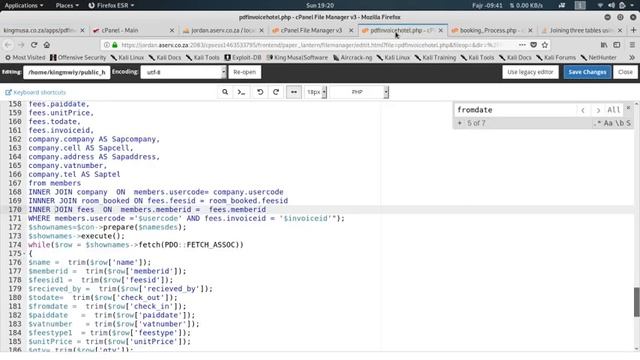640x360 pixels.
Task: Redo the last undone editor change
Action: pos(276,92)
